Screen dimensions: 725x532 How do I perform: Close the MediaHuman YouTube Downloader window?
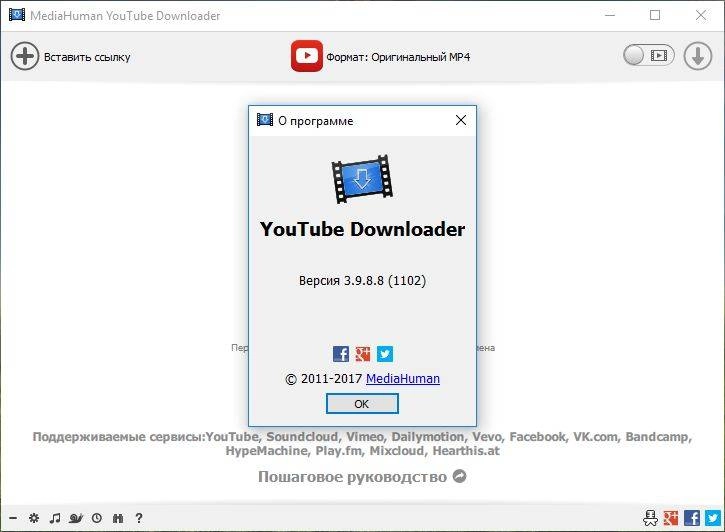pyautogui.click(x=700, y=15)
